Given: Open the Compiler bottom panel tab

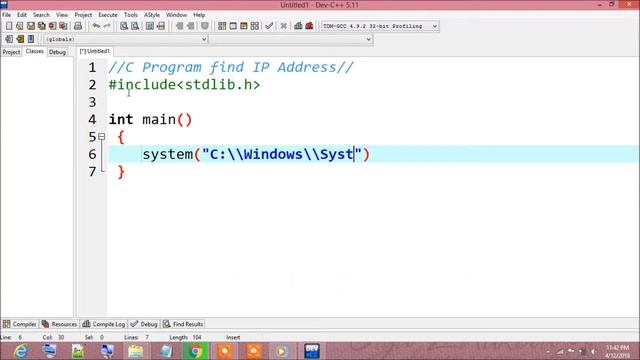Looking at the screenshot, I should point(20,324).
